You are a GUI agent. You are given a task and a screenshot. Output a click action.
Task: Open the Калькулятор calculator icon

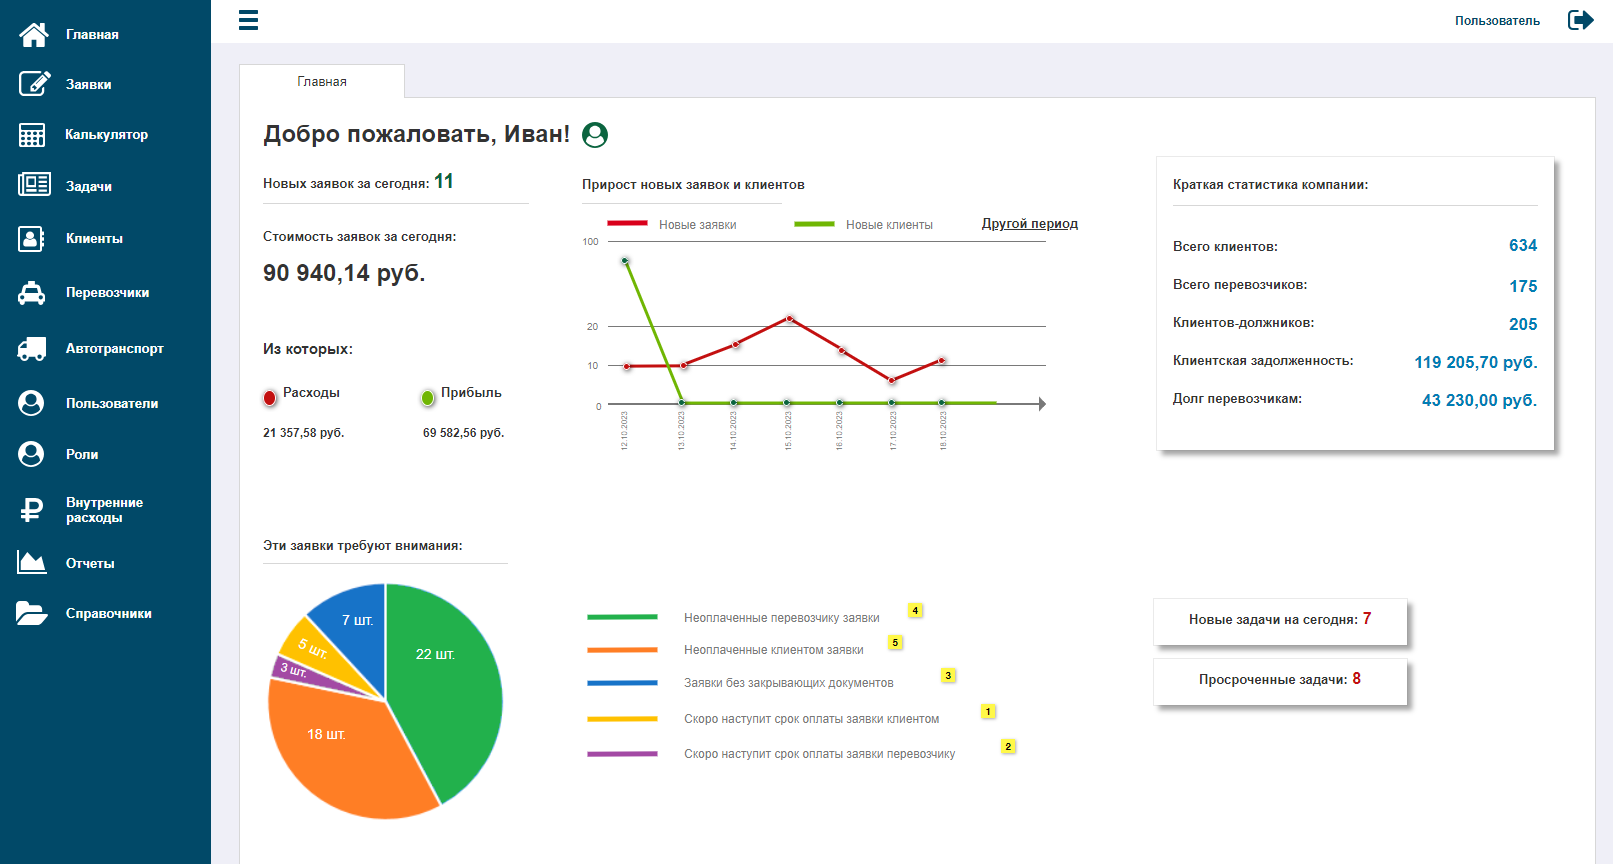pos(32,135)
